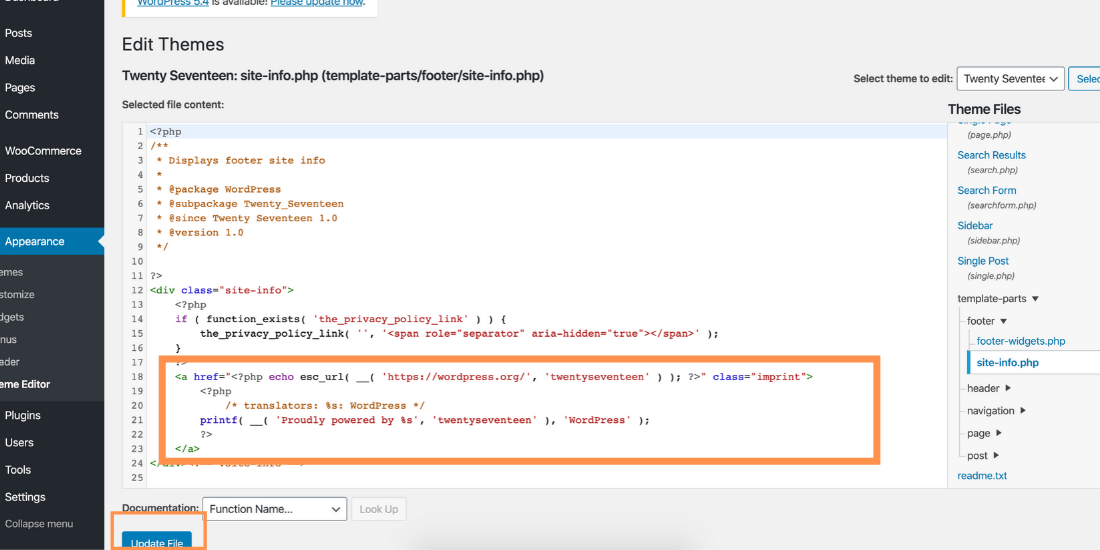The height and width of the screenshot is (550, 1100).
Task: Open the Analytics menu
Action: tap(27, 206)
